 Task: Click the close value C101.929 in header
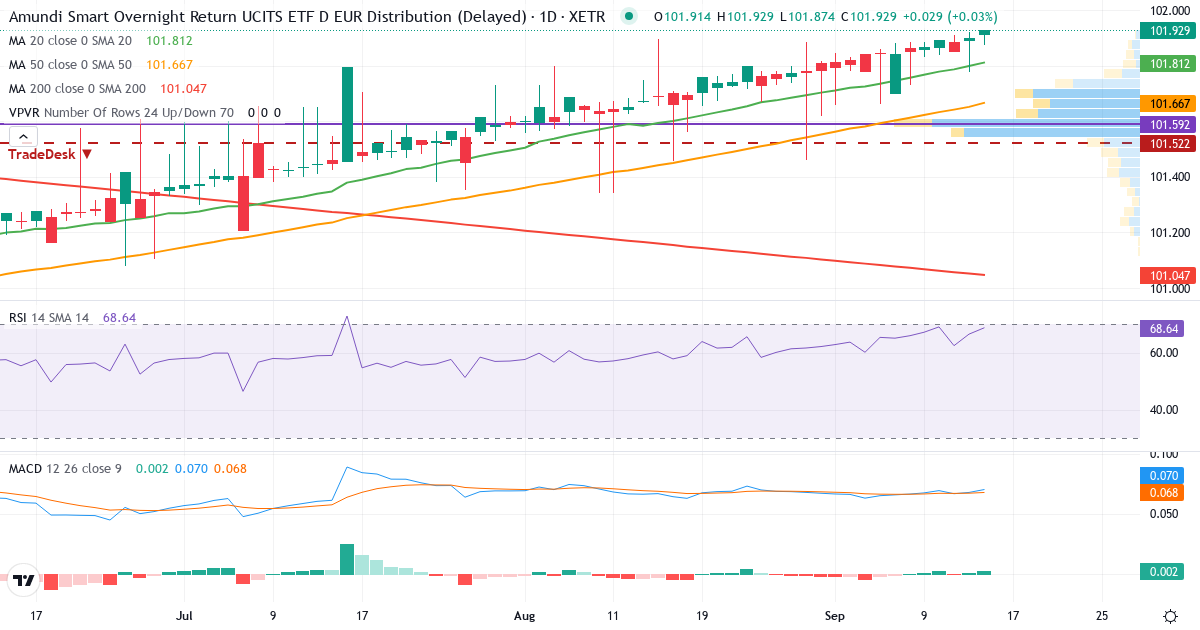click(x=868, y=17)
